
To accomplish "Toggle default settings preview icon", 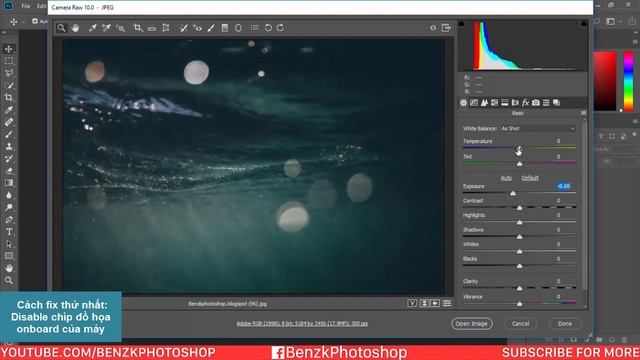I will (447, 303).
